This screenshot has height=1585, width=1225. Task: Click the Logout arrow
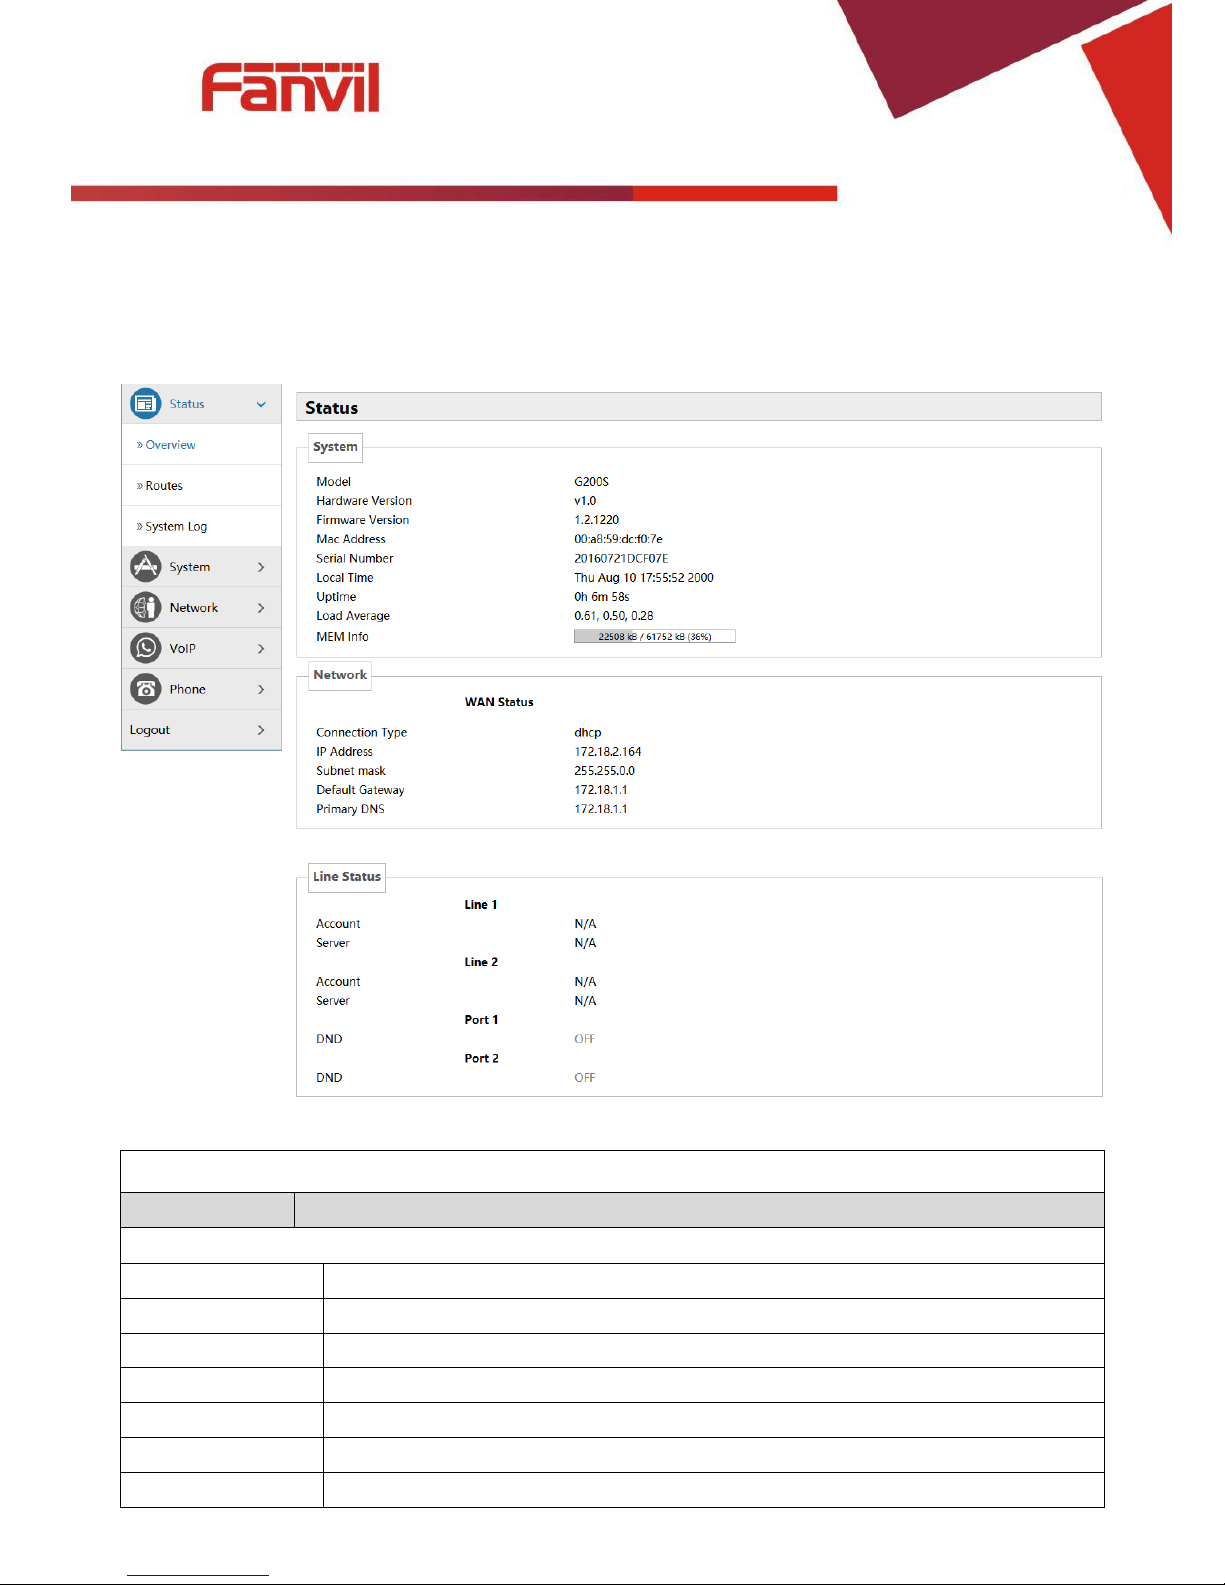pyautogui.click(x=261, y=730)
